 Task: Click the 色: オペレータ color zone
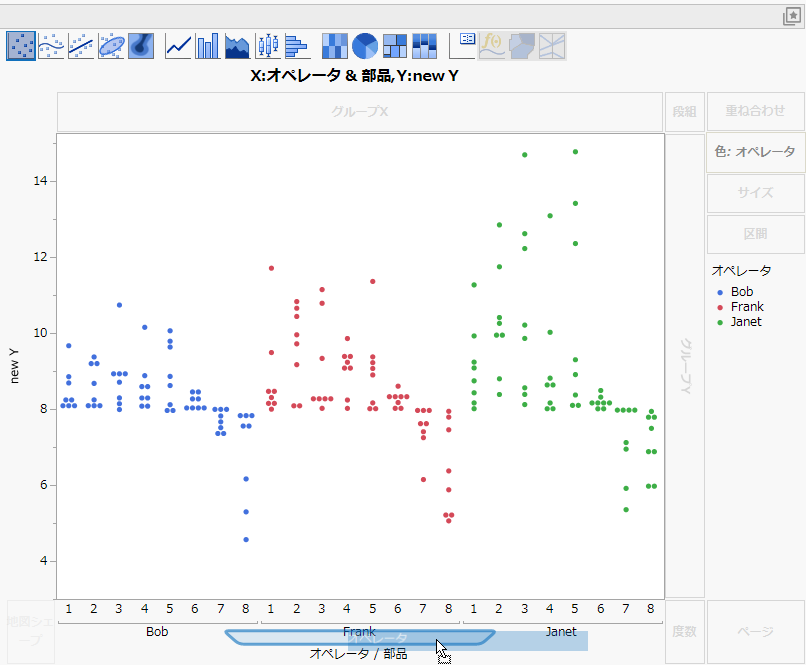(755, 152)
